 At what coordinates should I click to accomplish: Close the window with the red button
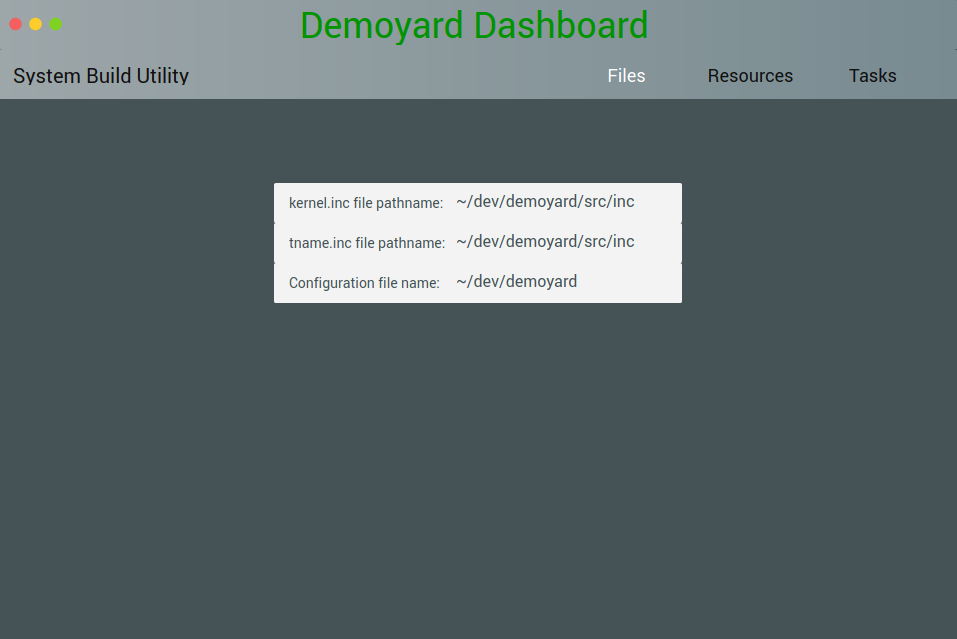[16, 24]
